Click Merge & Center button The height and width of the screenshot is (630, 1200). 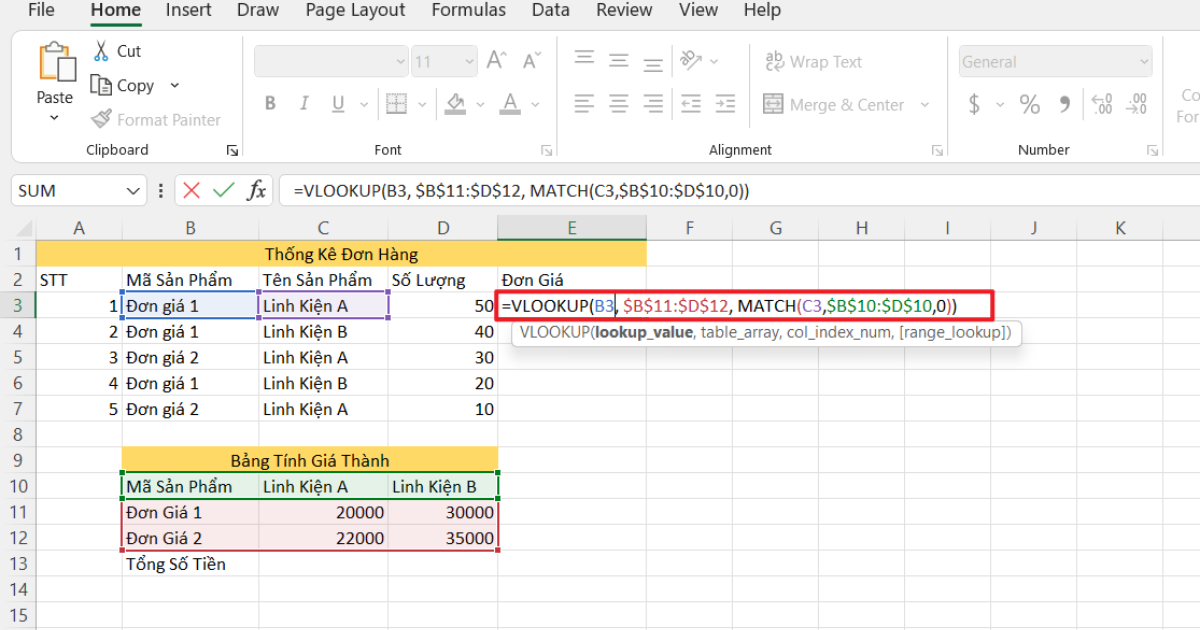(x=834, y=104)
